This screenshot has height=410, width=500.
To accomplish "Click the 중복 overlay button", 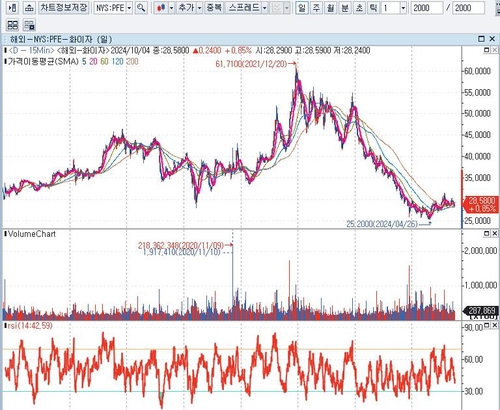I will point(214,8).
